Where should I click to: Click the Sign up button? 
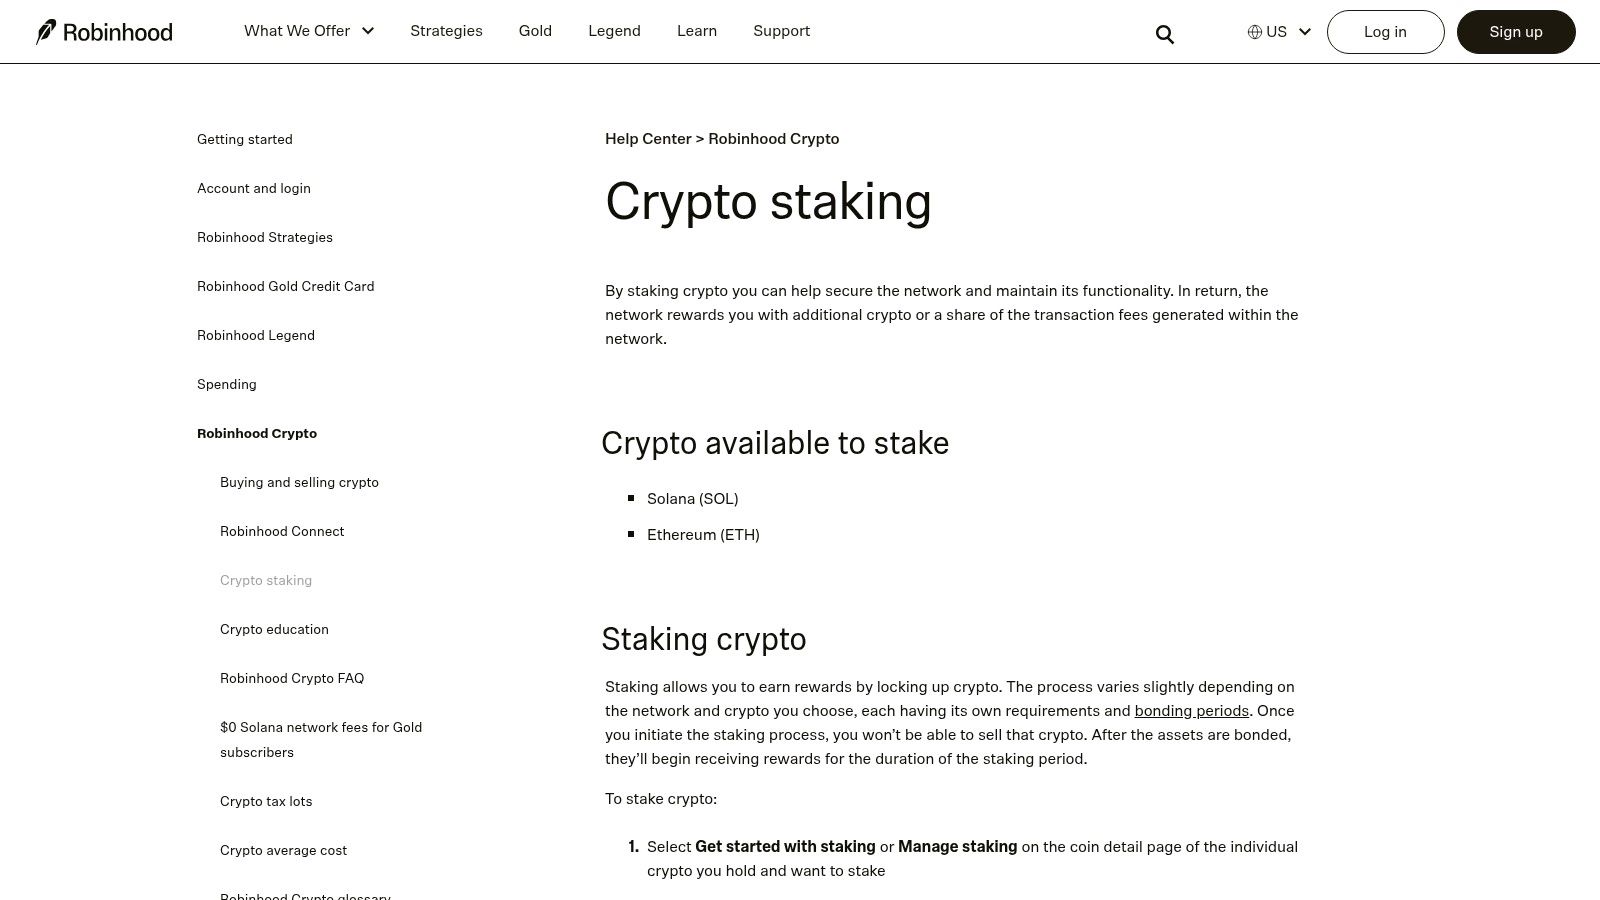pyautogui.click(x=1516, y=31)
